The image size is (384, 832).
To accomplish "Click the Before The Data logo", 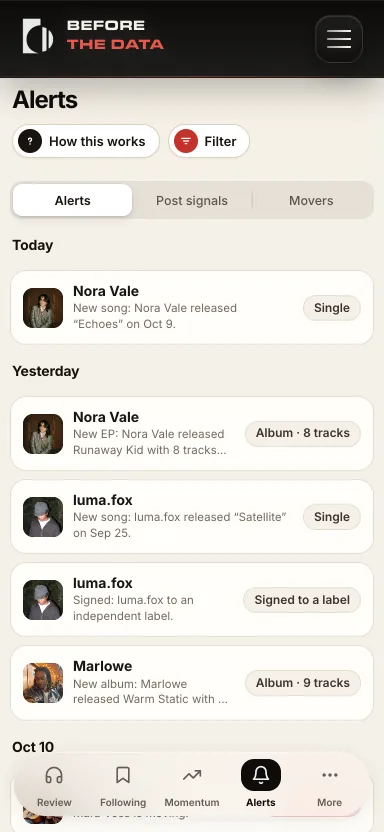I will (93, 36).
